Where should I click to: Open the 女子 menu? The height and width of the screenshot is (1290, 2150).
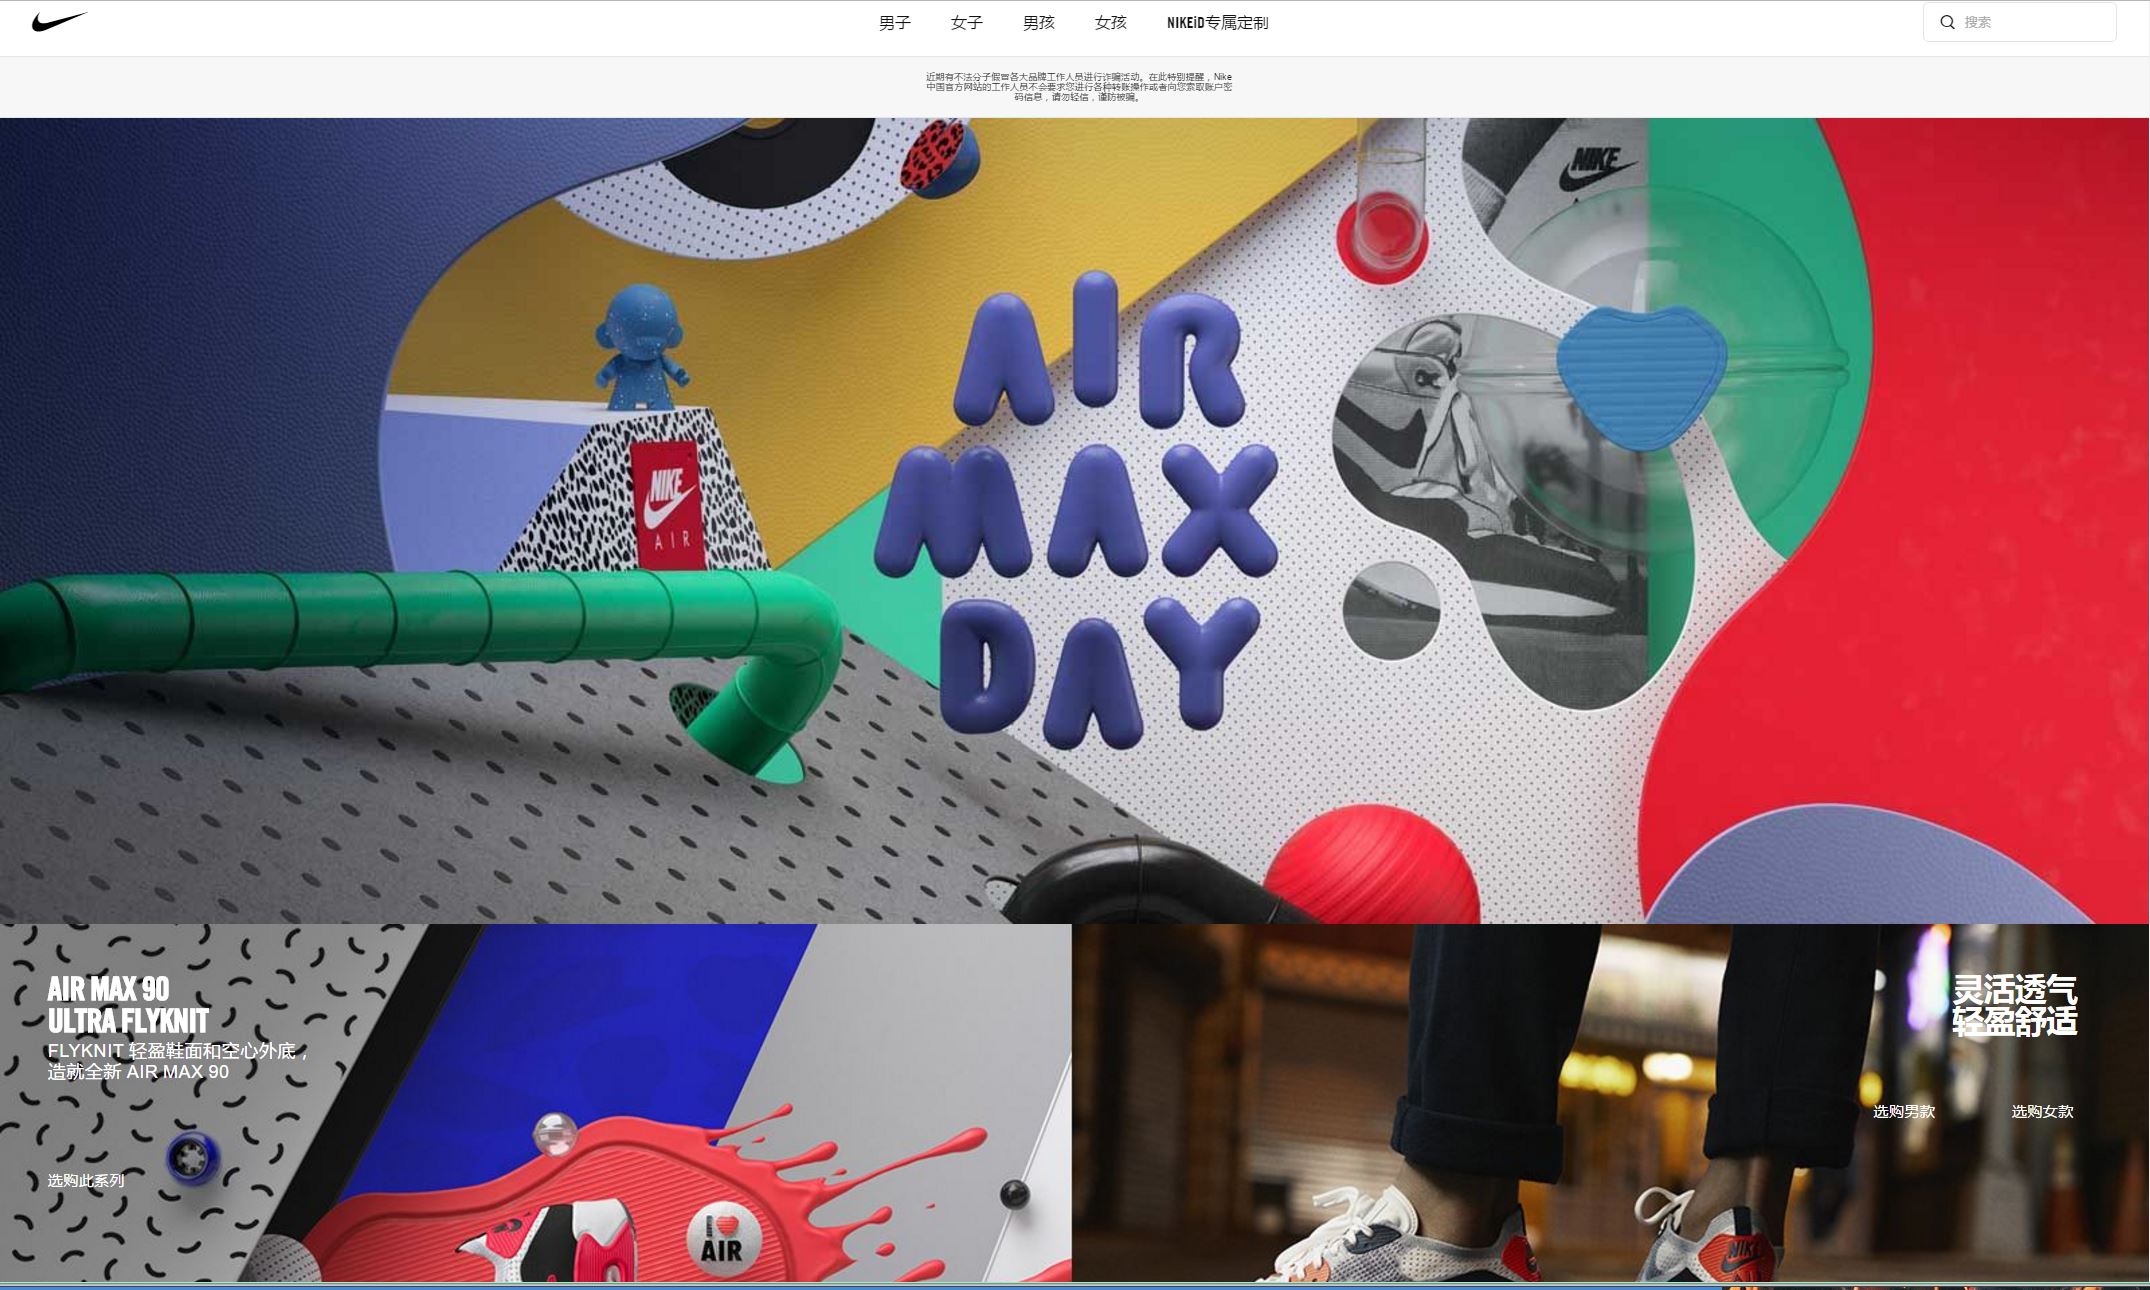pyautogui.click(x=966, y=22)
